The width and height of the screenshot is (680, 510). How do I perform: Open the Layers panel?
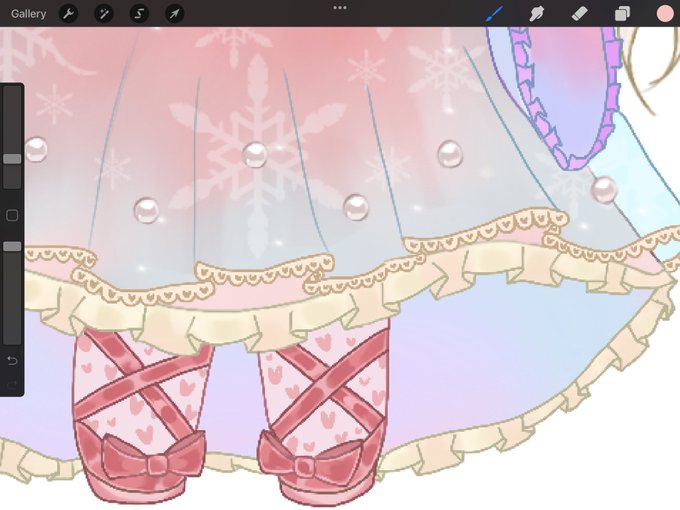622,13
